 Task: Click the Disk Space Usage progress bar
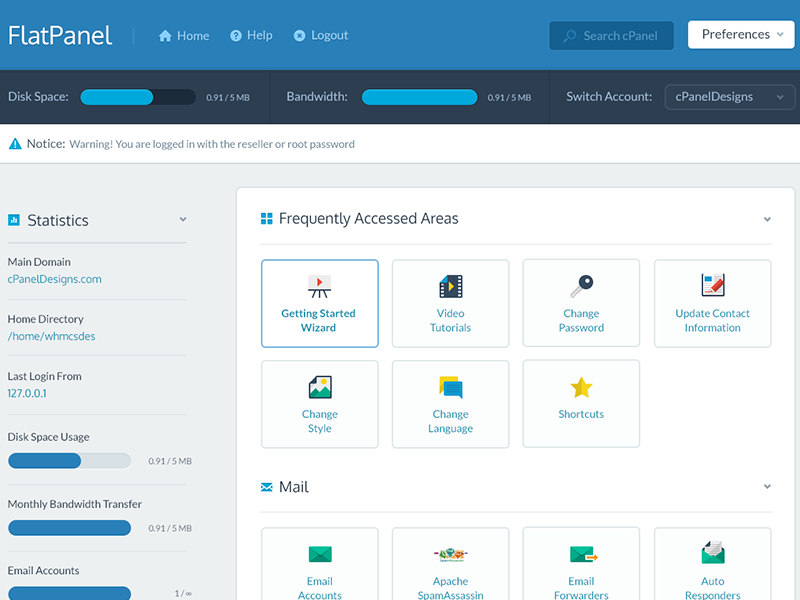(x=69, y=460)
